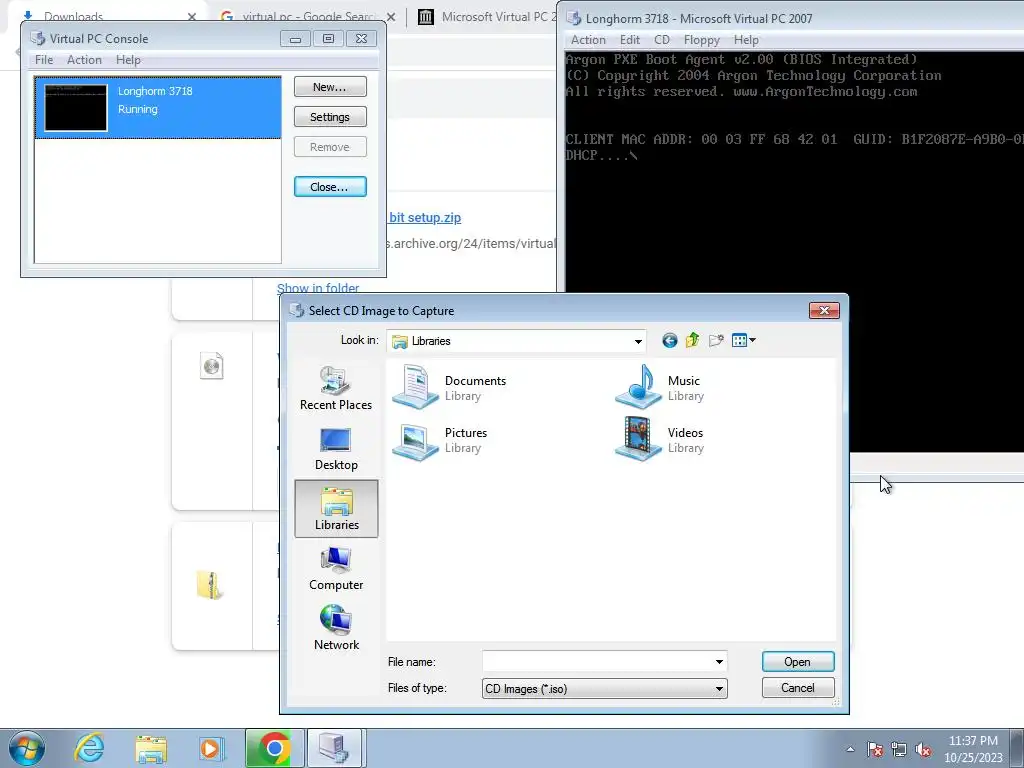The width and height of the screenshot is (1024, 768).
Task: Open Help menu in Virtual PC Console
Action: tap(128, 59)
